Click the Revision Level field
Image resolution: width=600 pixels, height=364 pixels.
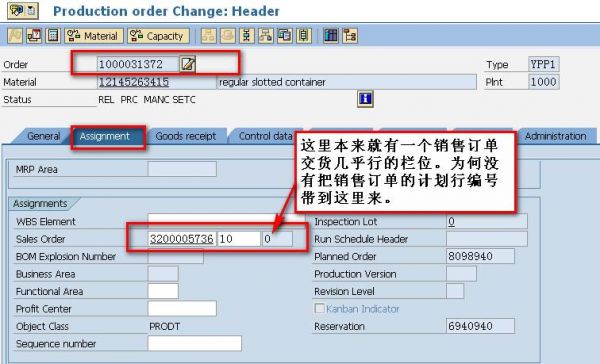pyautogui.click(x=455, y=291)
